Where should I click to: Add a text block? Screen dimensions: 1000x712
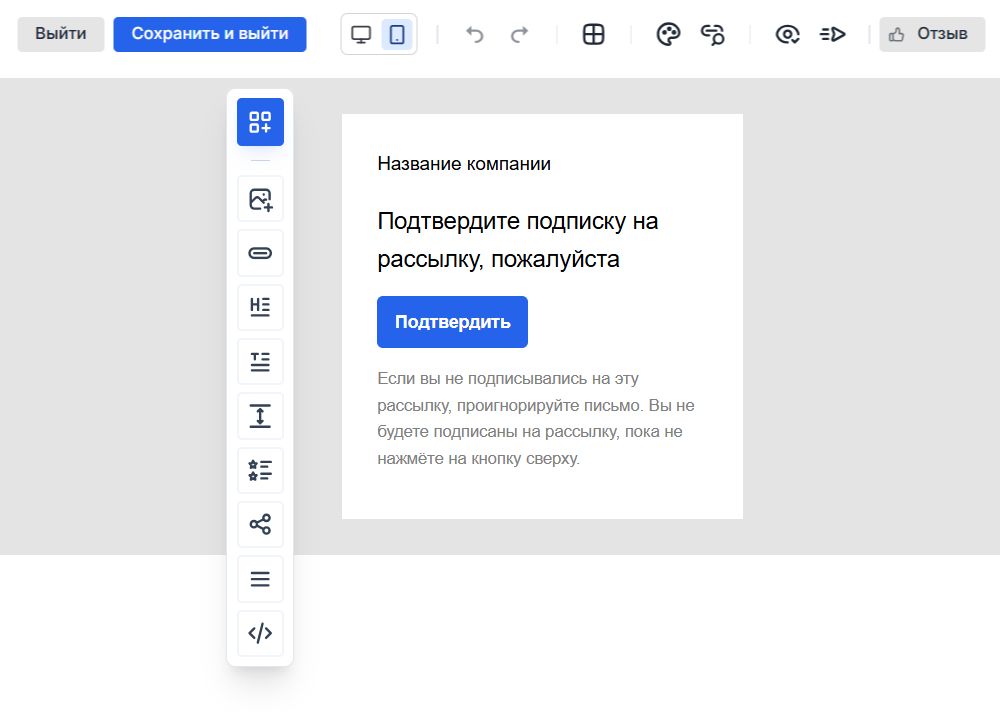[x=260, y=362]
